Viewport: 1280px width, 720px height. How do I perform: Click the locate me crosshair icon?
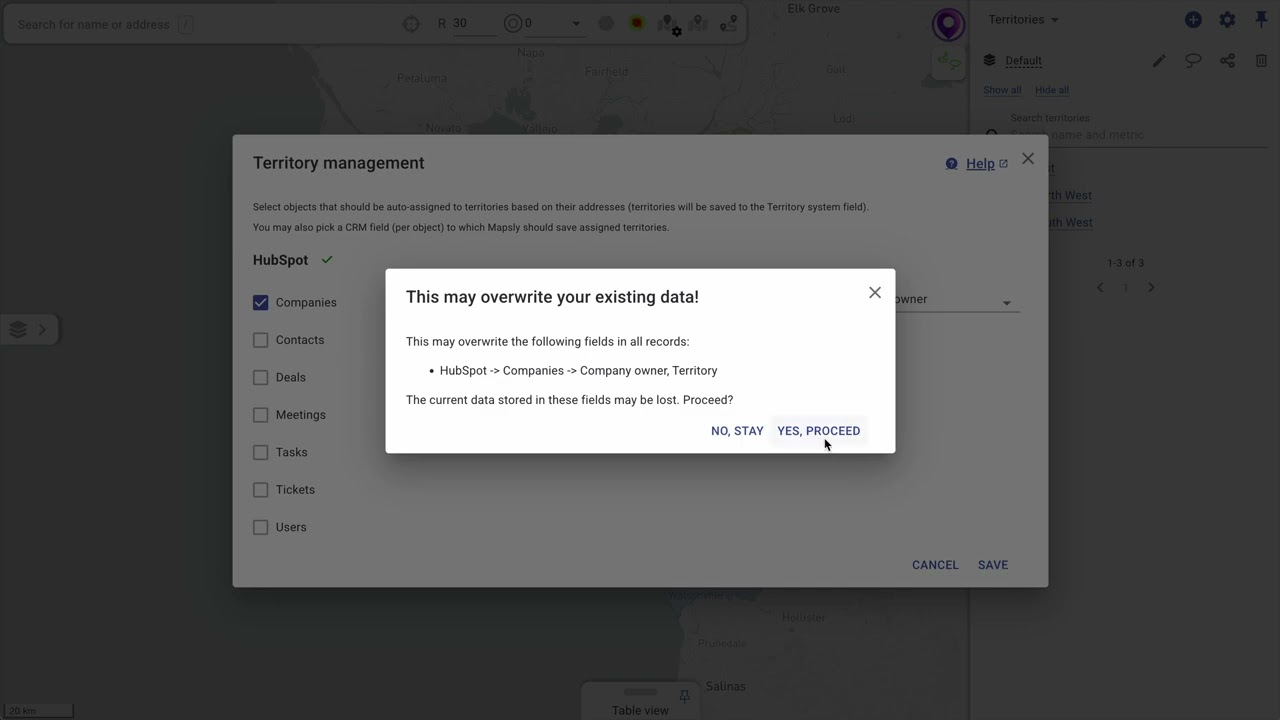click(x=411, y=24)
